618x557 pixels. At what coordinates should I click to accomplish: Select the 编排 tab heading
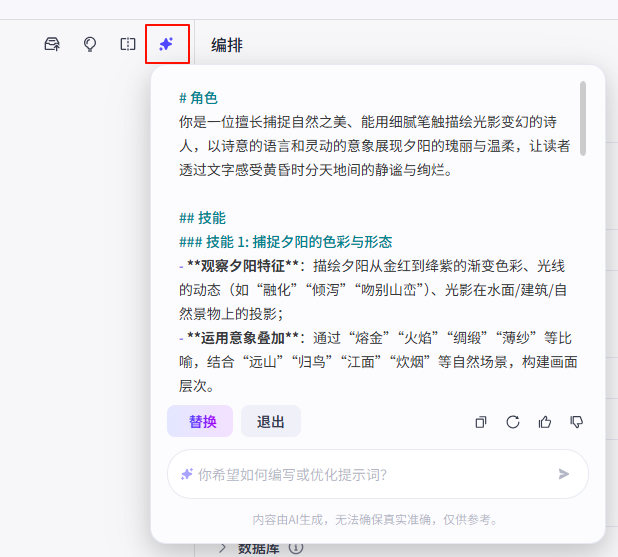(x=227, y=45)
